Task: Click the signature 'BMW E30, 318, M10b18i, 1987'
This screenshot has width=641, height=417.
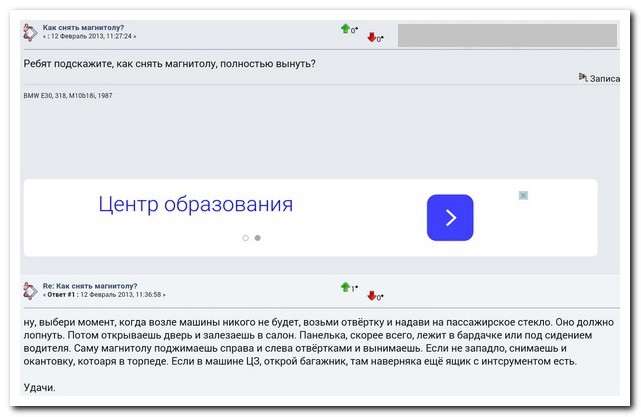Action: coord(69,95)
